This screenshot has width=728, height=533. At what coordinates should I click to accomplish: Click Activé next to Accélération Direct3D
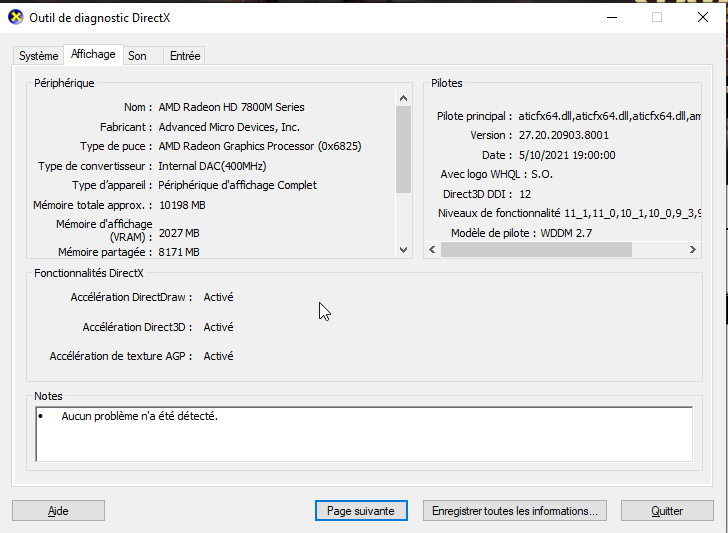[x=218, y=327]
